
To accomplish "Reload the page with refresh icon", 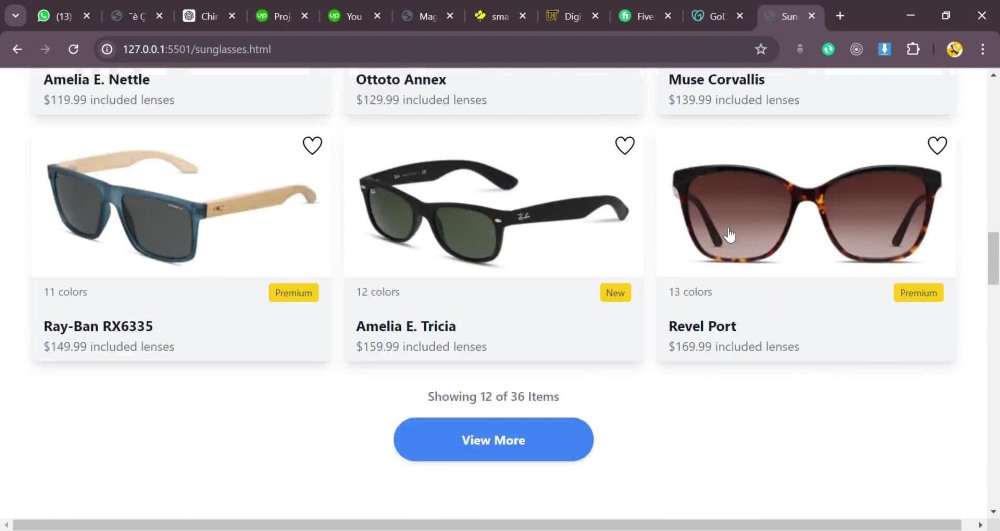I will tap(73, 49).
